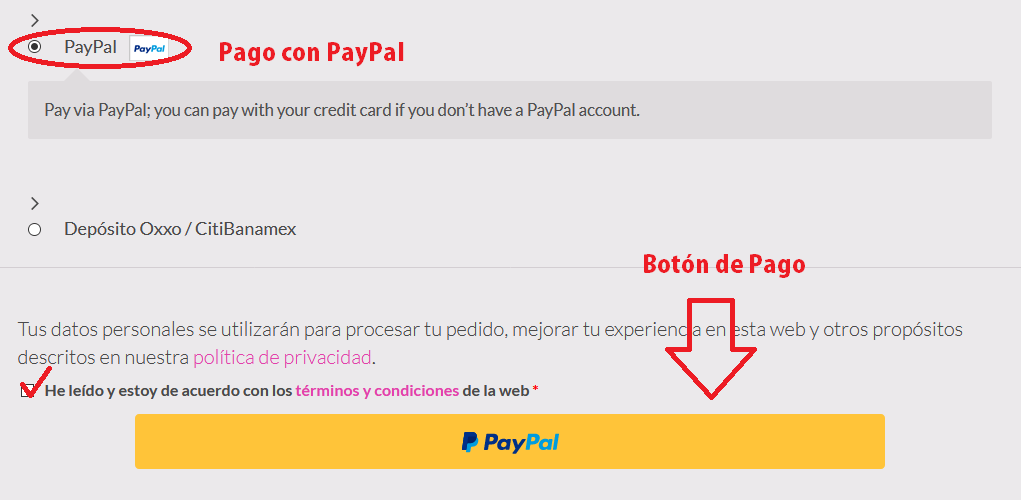
Task: Click the red Pago con PayPal text
Action: (311, 52)
